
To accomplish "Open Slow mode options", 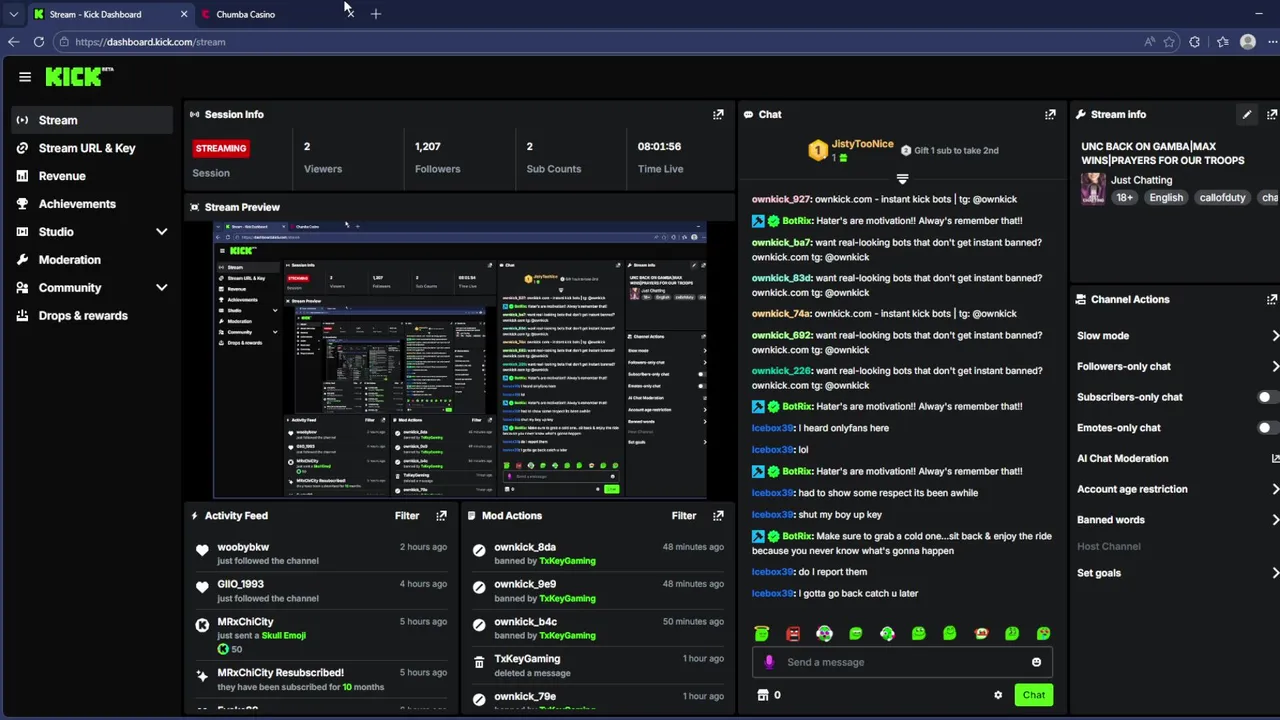I will [x=1177, y=336].
